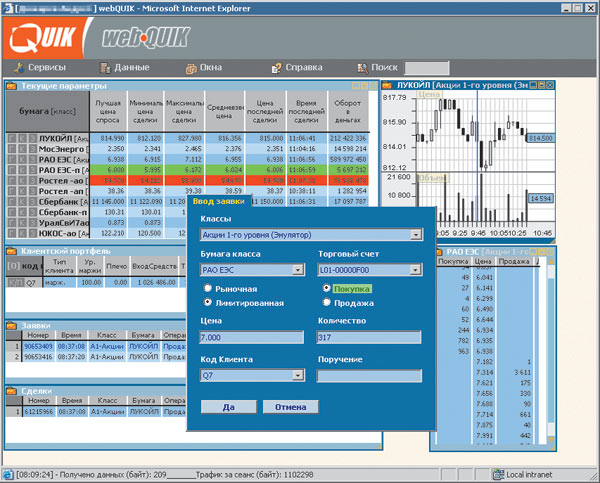Click the Бумага [класс] column header
This screenshot has height=483, width=600.
[47, 111]
